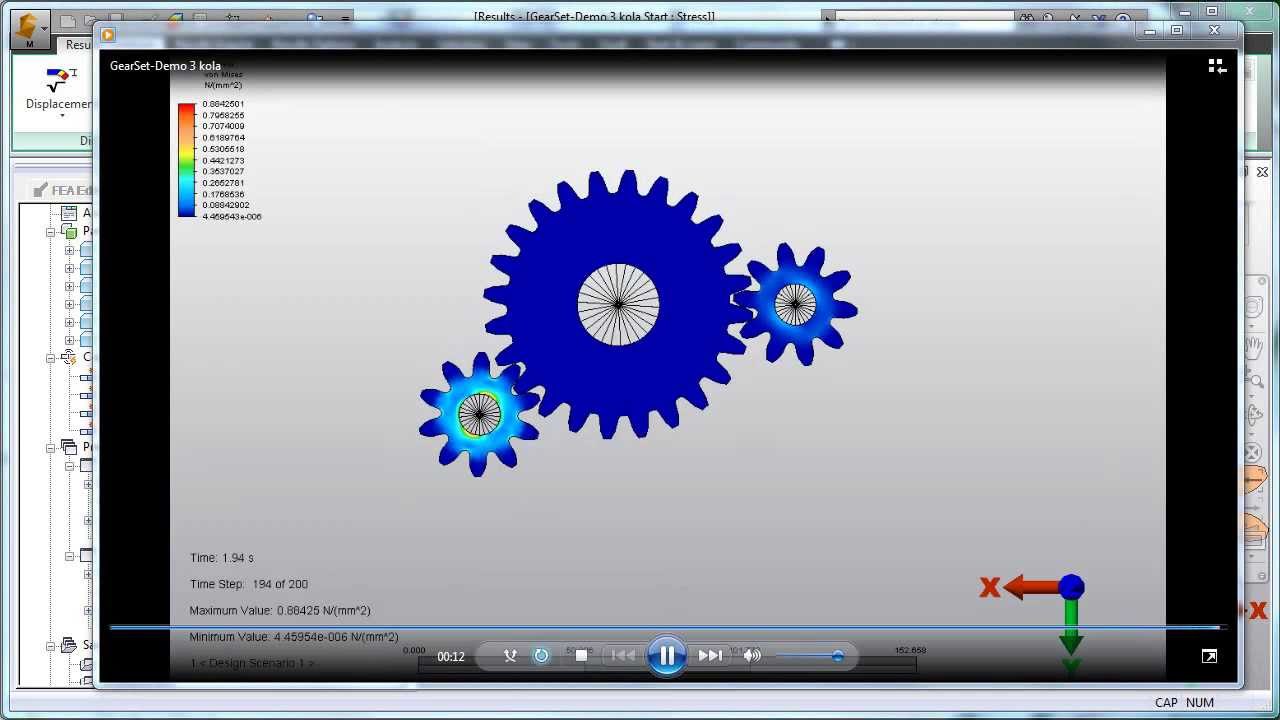Enter full screen via bottom-right arrow icon

click(1209, 656)
